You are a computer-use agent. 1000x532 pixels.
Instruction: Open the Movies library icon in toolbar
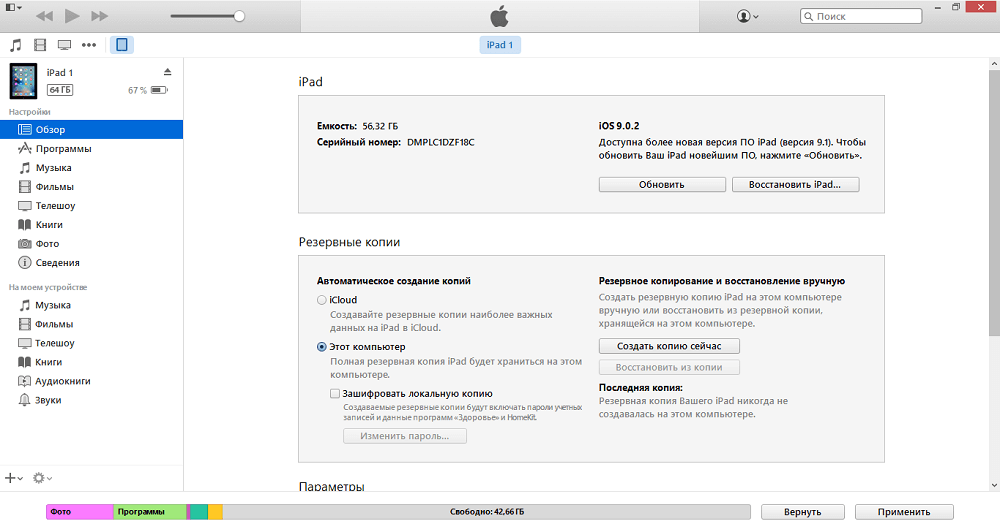[x=40, y=45]
